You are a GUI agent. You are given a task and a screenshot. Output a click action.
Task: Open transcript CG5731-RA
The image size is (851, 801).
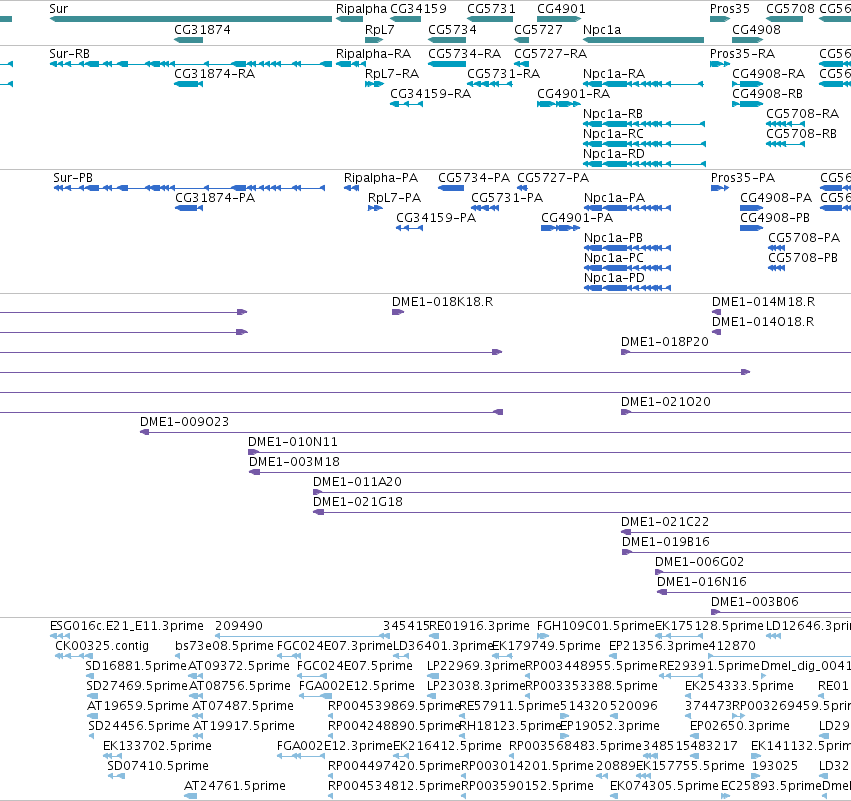(490, 84)
